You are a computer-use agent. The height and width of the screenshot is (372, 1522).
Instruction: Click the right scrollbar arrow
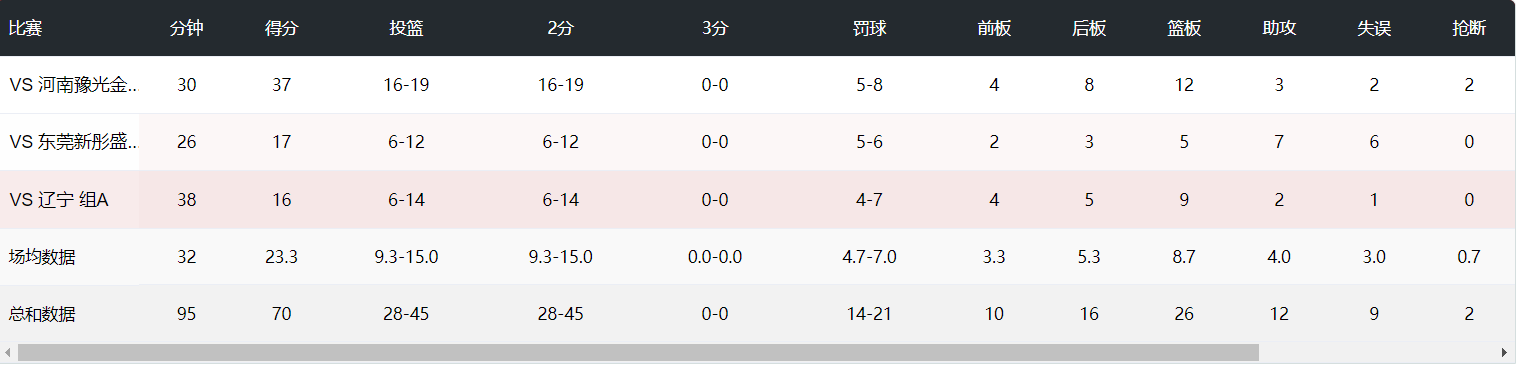(1504, 353)
